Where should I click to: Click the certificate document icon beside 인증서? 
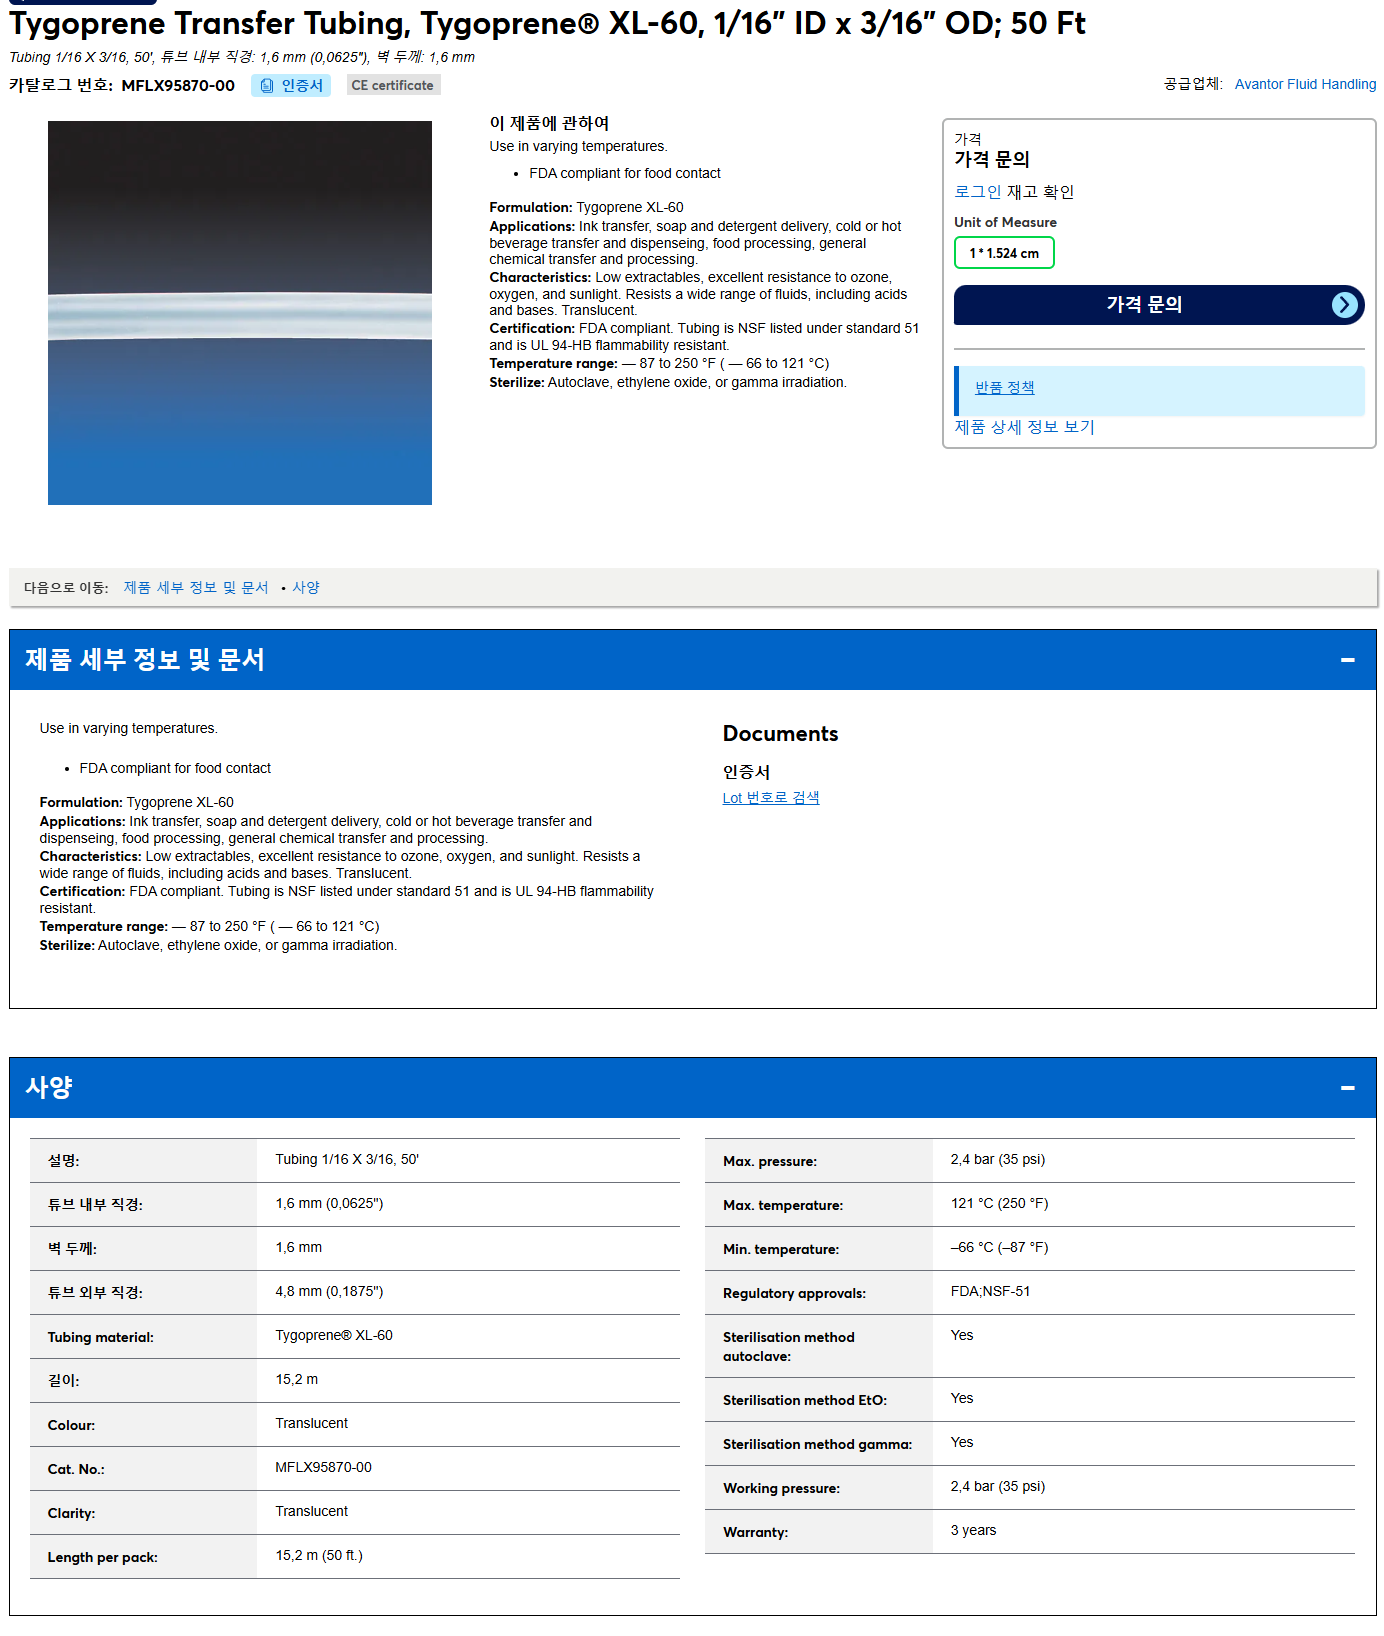tap(267, 86)
